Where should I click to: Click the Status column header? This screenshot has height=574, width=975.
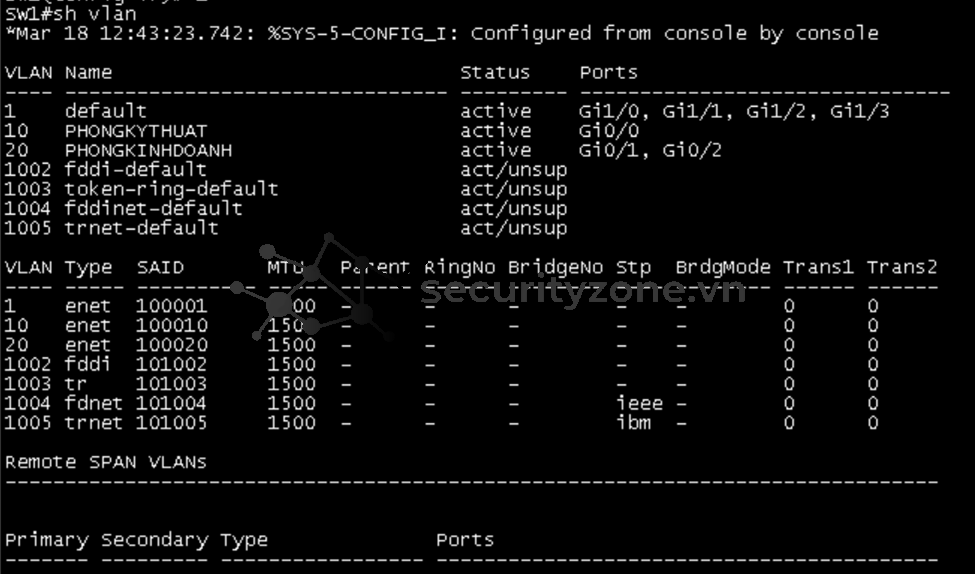click(495, 73)
